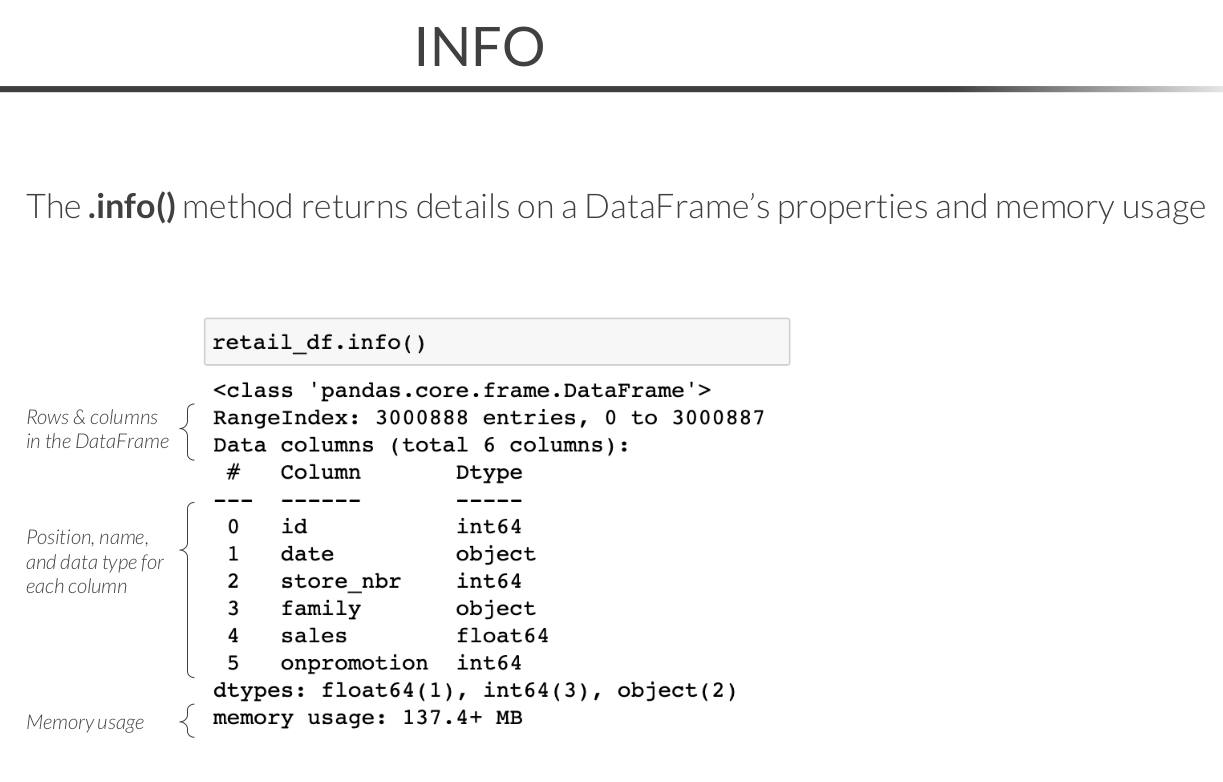Click the onpromotion column name
1223x782 pixels.
pos(354,663)
